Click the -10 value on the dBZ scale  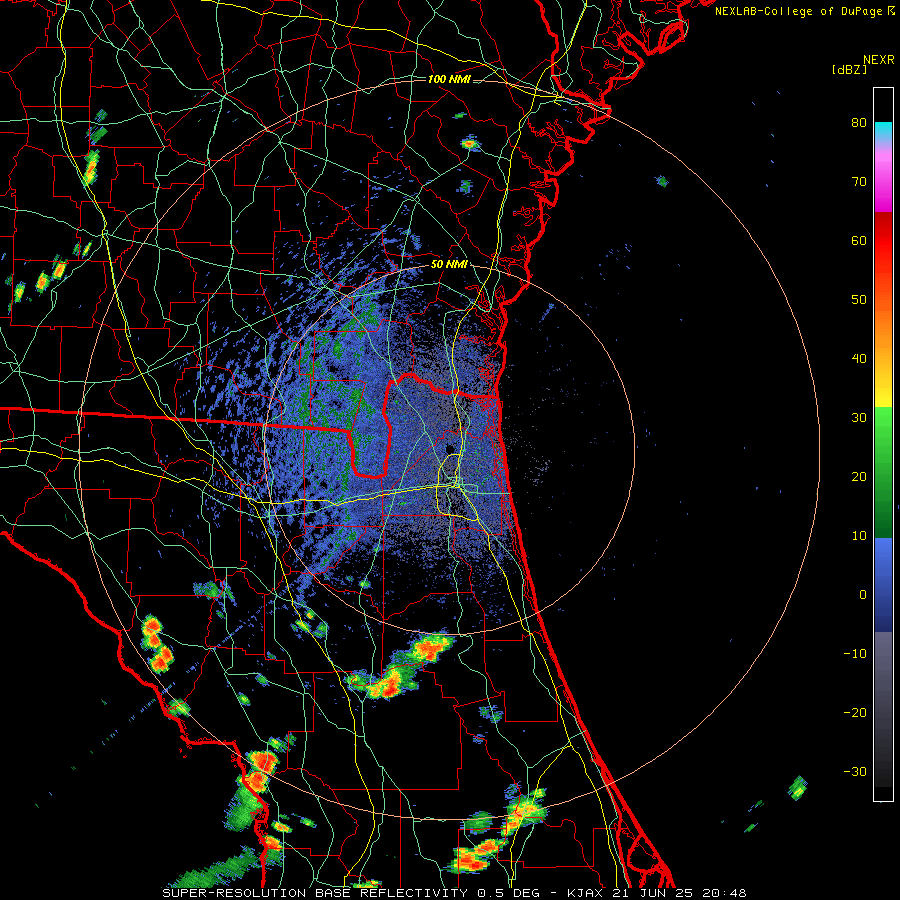click(x=855, y=654)
